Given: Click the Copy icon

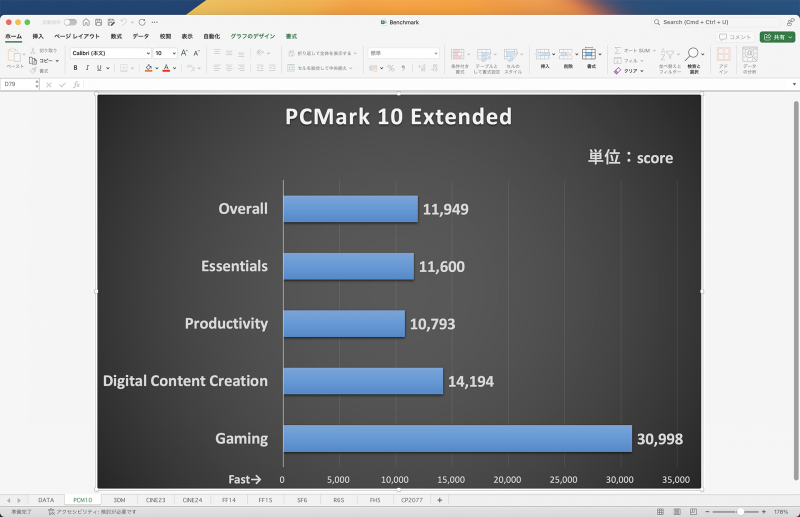Looking at the screenshot, I should [33, 61].
